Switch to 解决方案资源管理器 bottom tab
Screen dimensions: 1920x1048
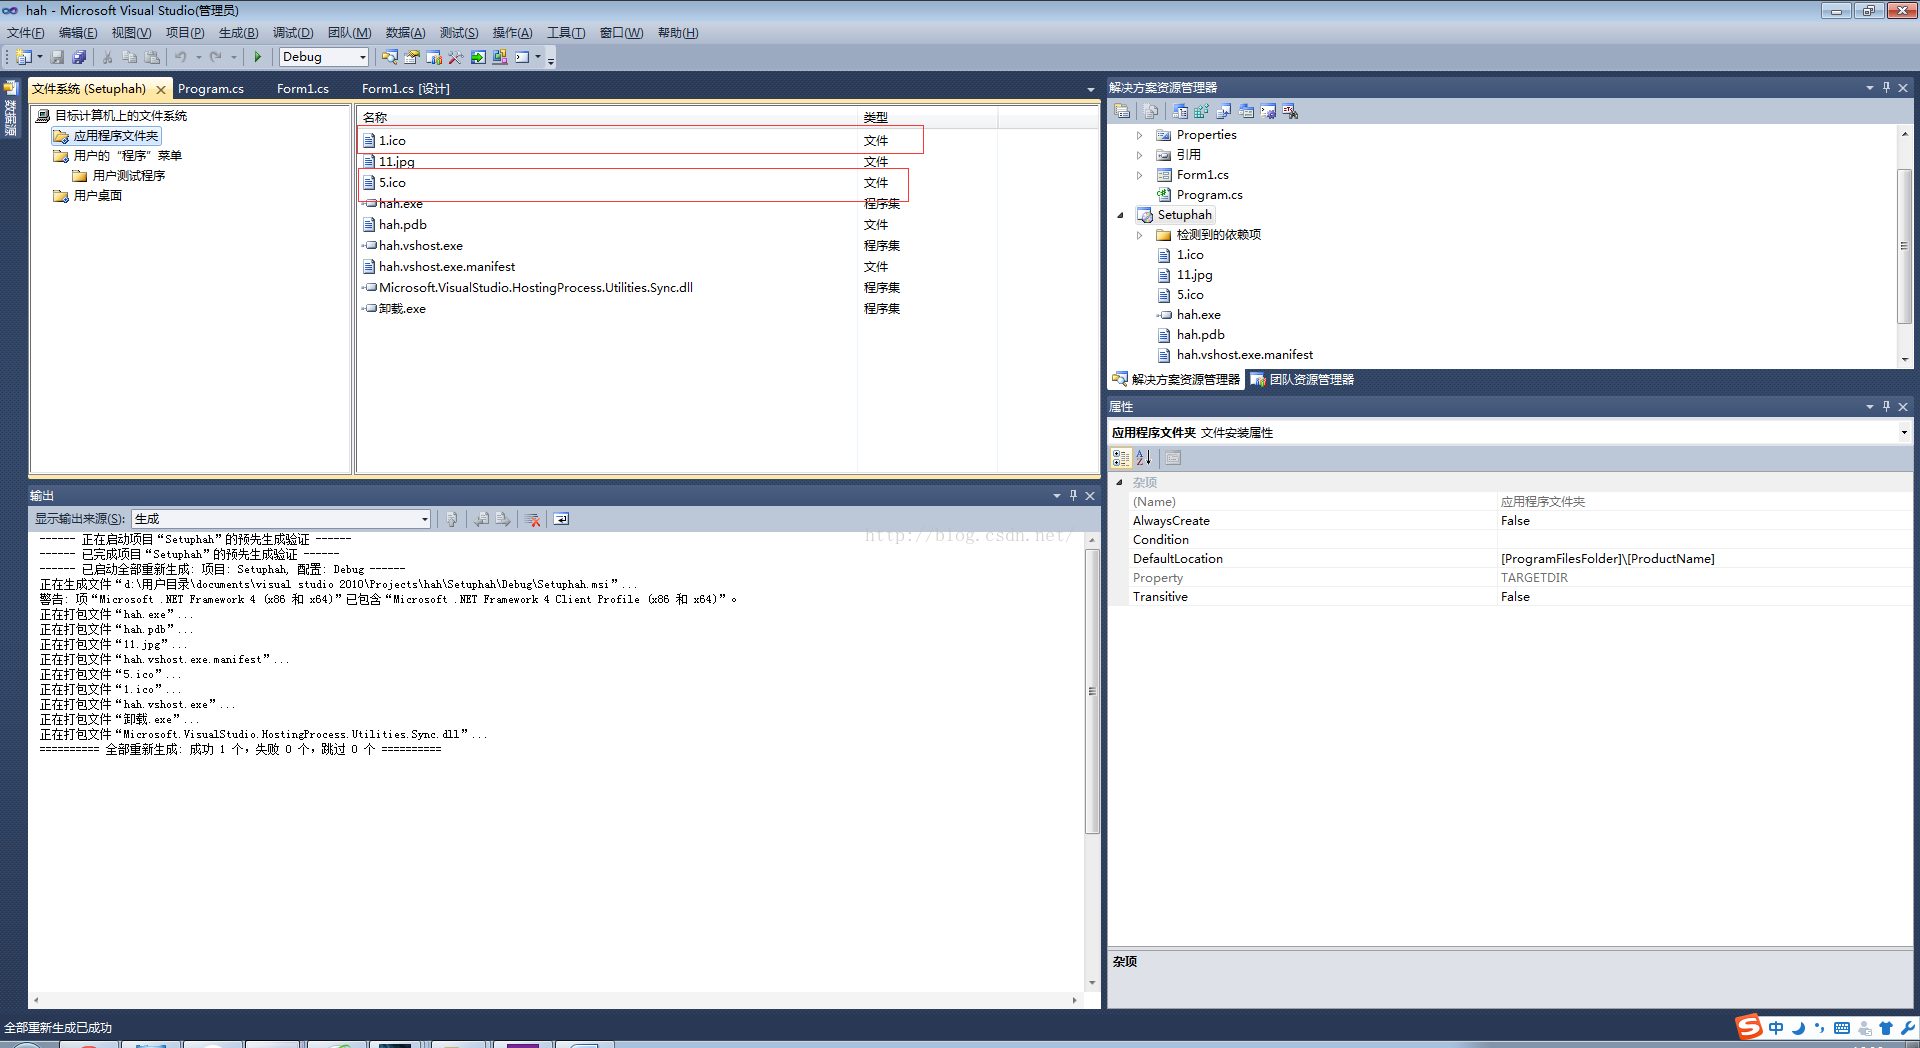(1177, 380)
